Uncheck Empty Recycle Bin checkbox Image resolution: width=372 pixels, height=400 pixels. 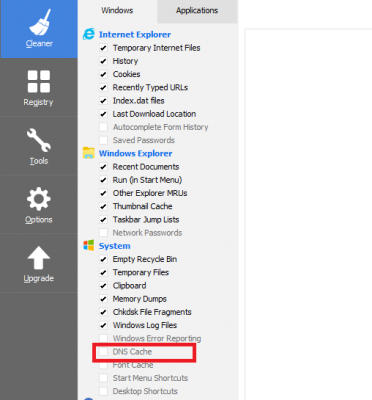click(103, 259)
